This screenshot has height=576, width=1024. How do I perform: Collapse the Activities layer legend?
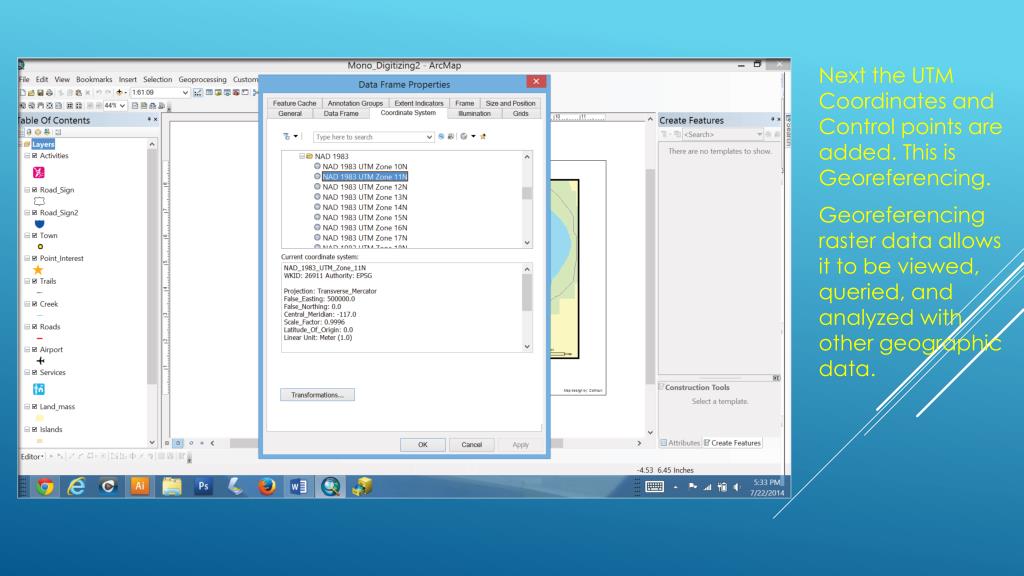(27, 156)
